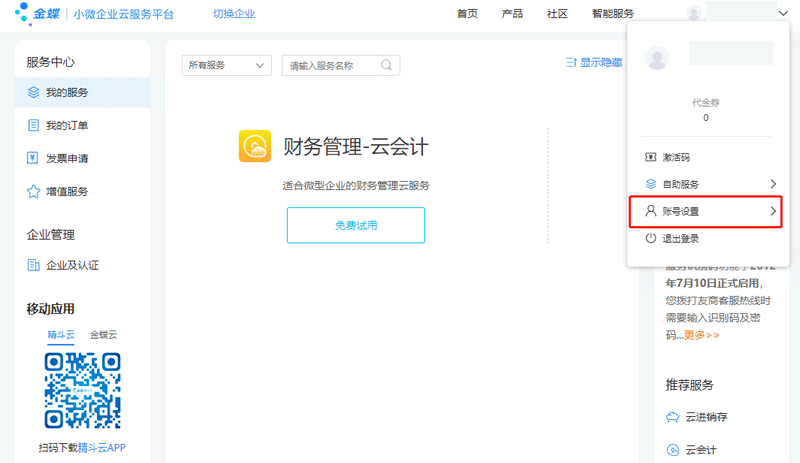
Task: Open 首页 in top navigation
Action: coord(467,14)
